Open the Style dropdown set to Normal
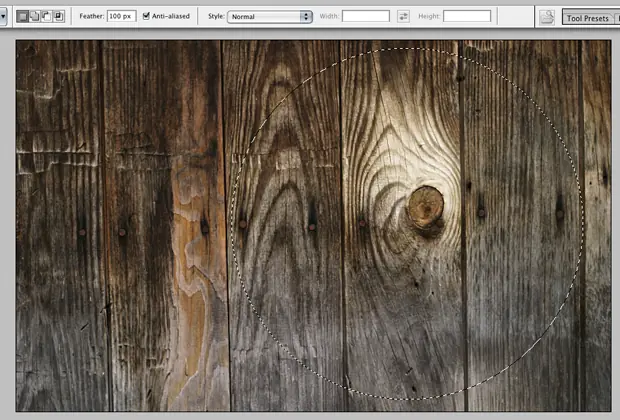Viewport: 620px width, 420px height. point(270,16)
